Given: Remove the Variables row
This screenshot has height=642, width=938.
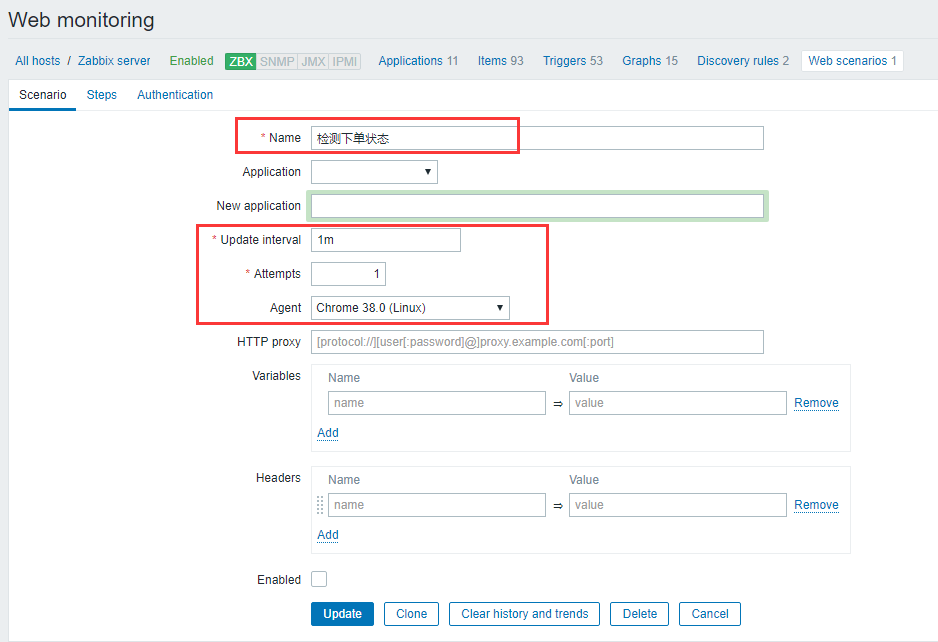Looking at the screenshot, I should point(816,403).
